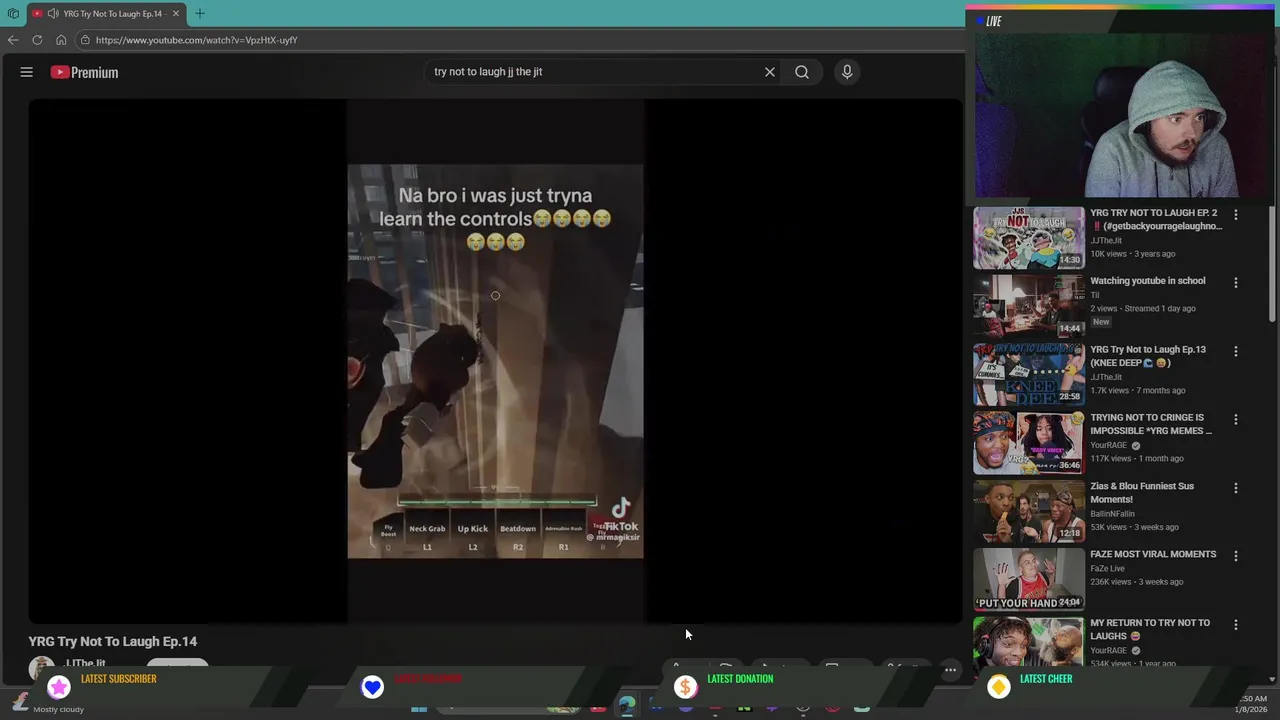Viewport: 1280px width, 720px height.
Task: Open FaZe Live channel name
Action: [x=1107, y=568]
